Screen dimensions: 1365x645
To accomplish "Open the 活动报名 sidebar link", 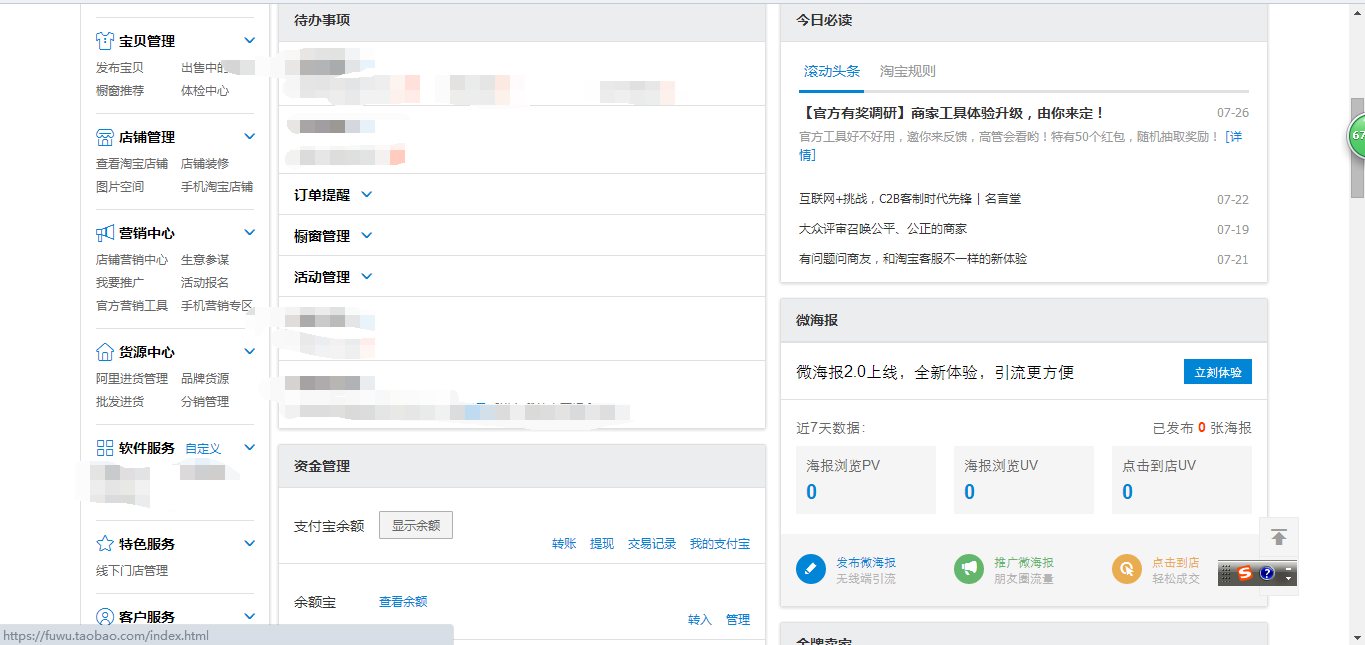I will [x=205, y=283].
